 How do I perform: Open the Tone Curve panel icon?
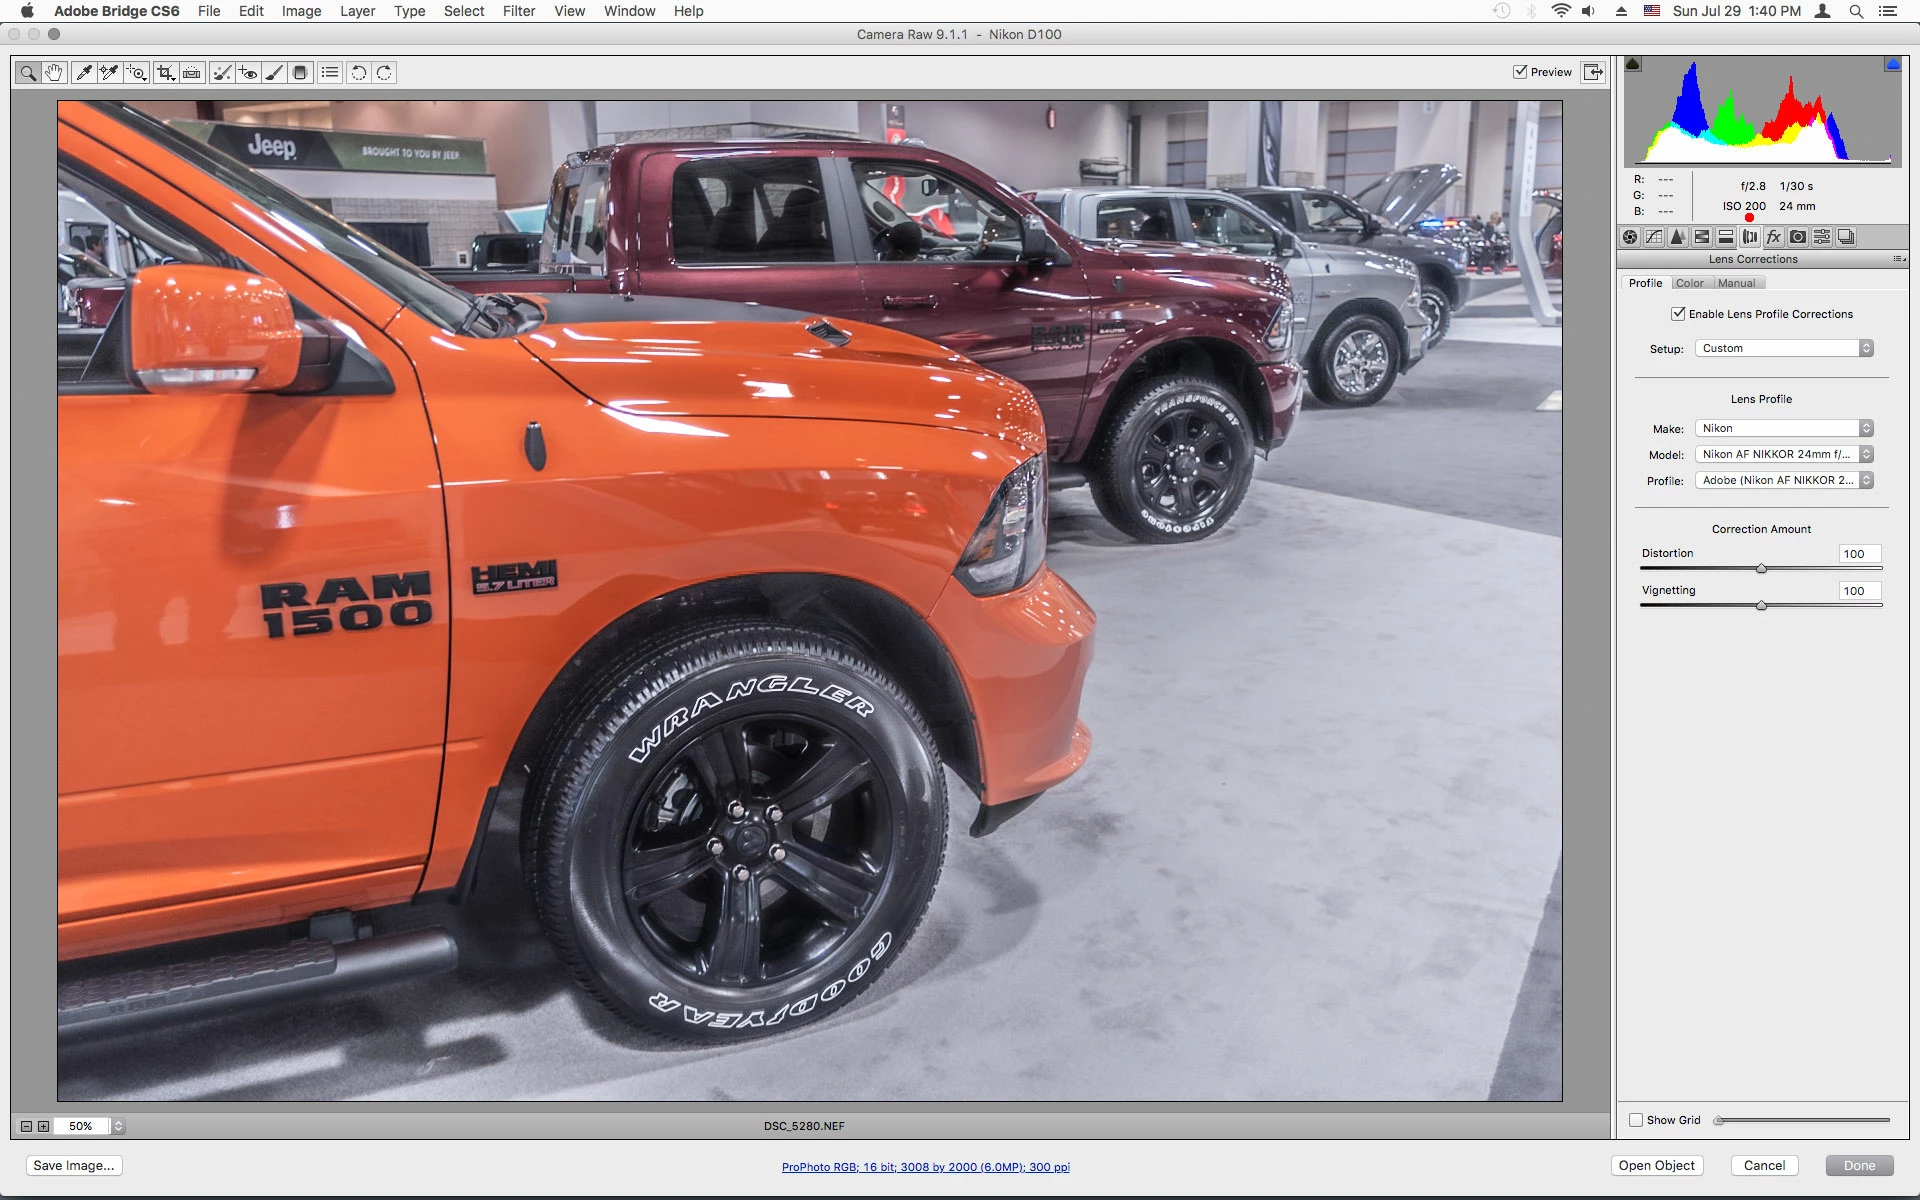[1654, 237]
